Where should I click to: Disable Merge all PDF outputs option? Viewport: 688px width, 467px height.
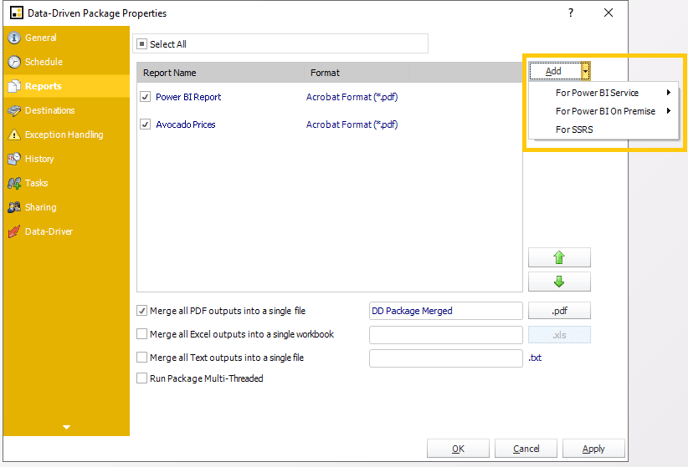(x=141, y=311)
